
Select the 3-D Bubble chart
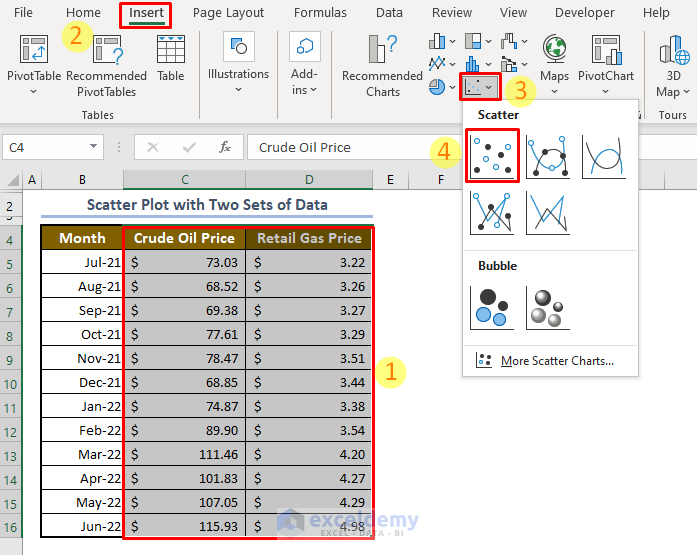coord(548,307)
